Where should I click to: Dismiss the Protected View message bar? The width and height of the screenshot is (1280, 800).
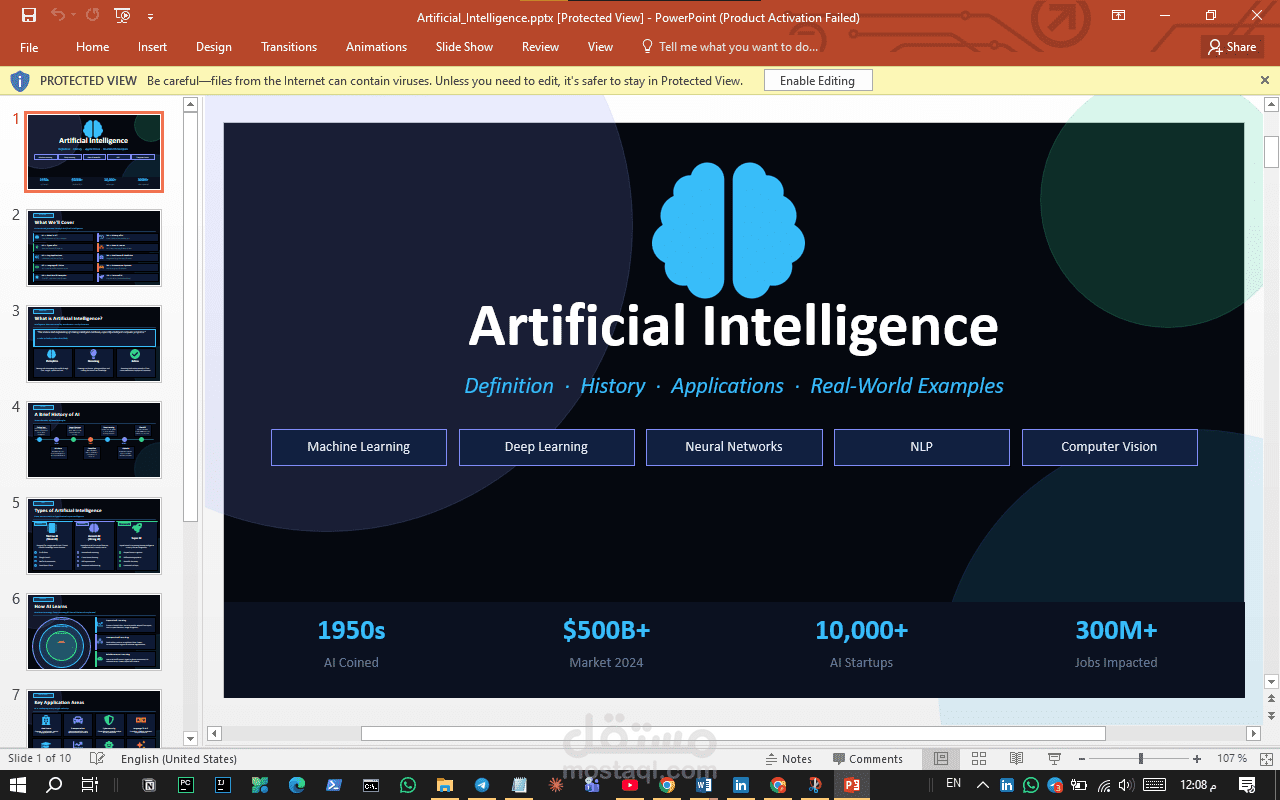click(x=1265, y=80)
